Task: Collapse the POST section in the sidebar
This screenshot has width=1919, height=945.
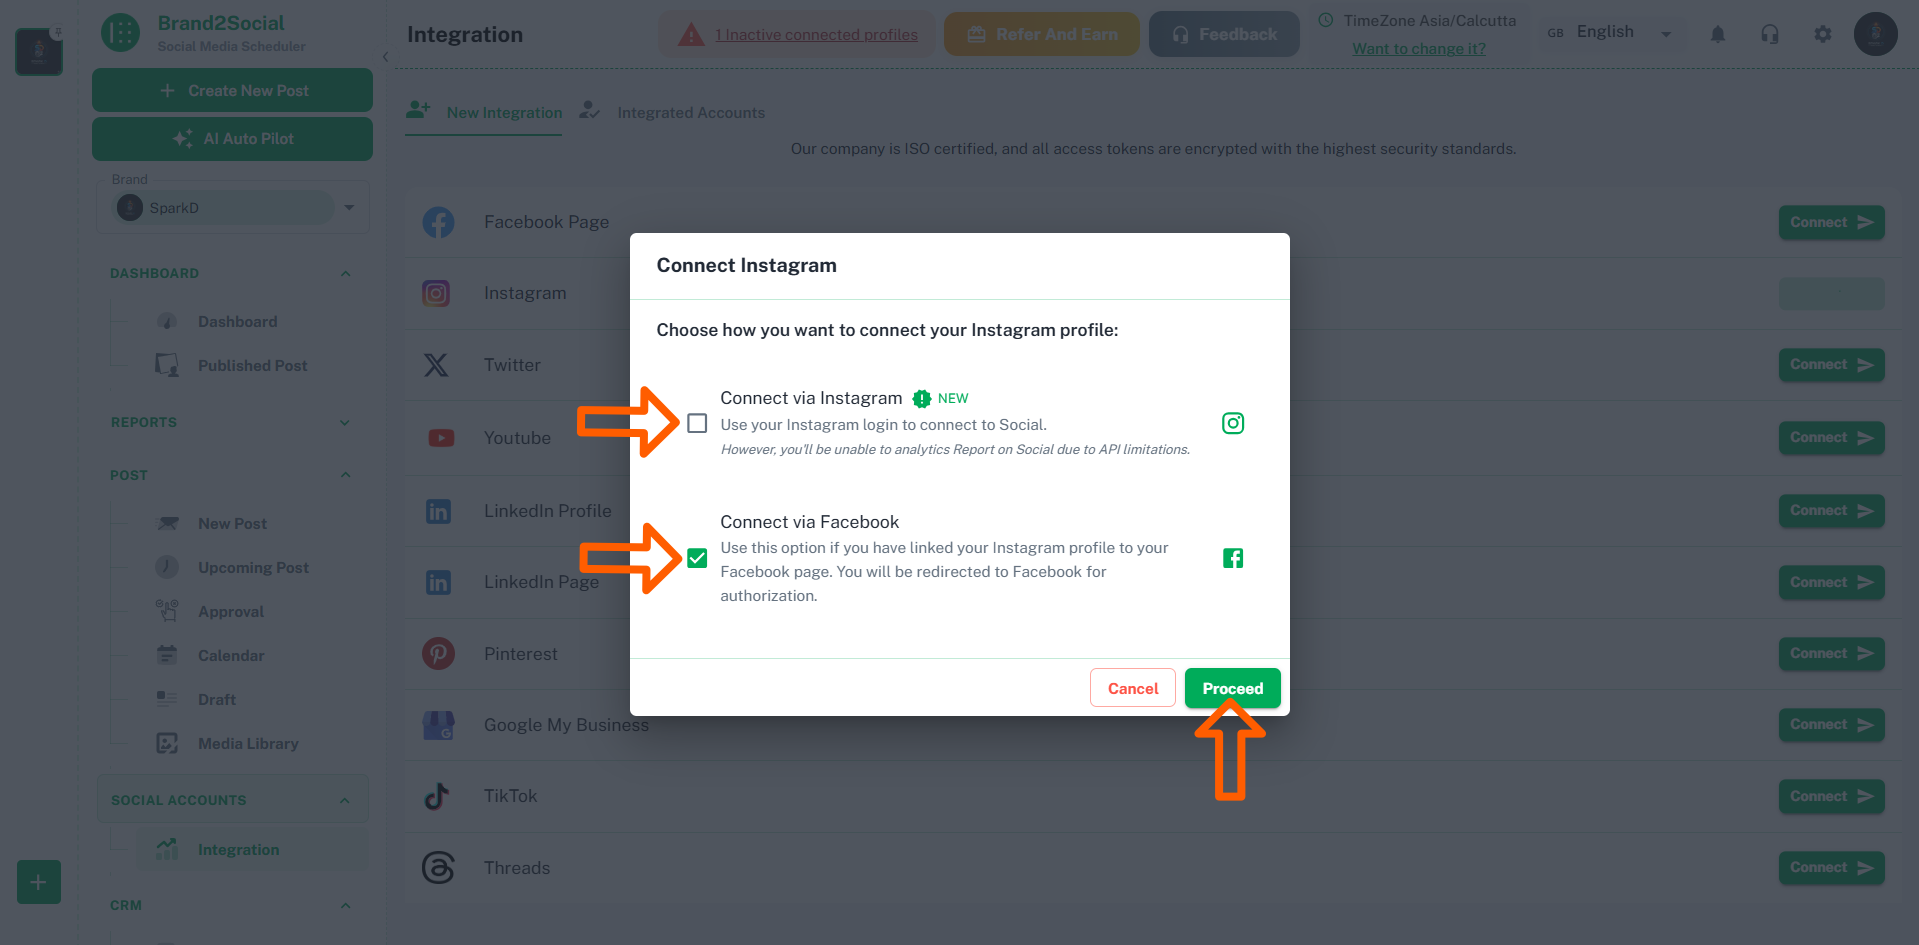Action: (x=345, y=474)
